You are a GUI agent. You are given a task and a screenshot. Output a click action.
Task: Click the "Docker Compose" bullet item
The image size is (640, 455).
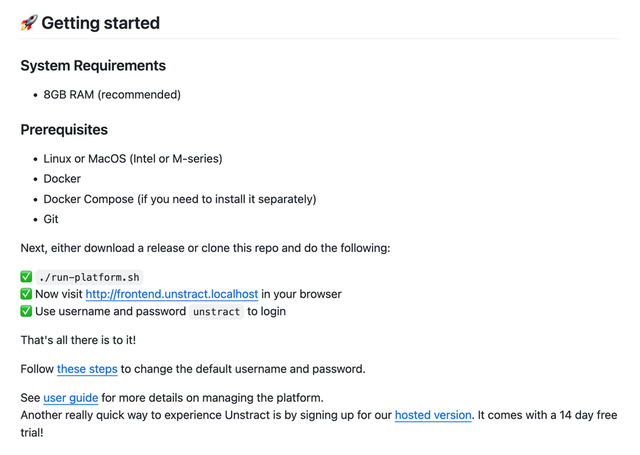(180, 199)
